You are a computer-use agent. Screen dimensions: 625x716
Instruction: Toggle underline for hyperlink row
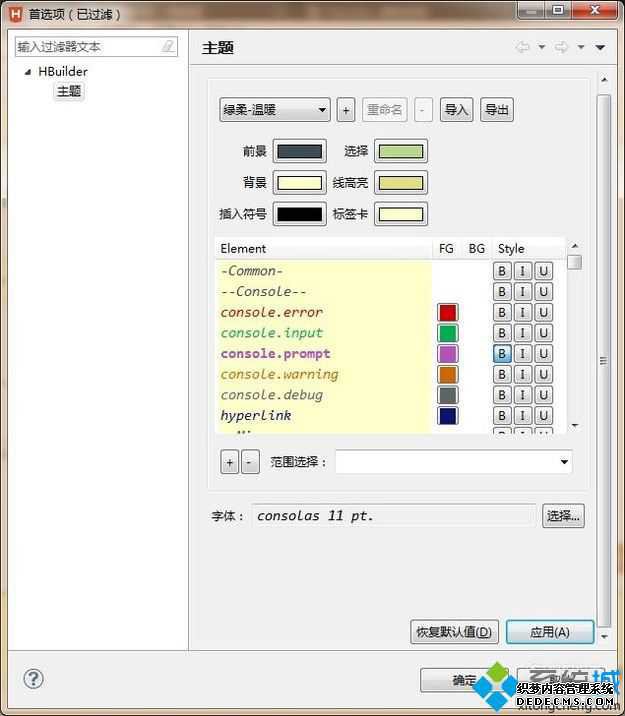tap(543, 415)
